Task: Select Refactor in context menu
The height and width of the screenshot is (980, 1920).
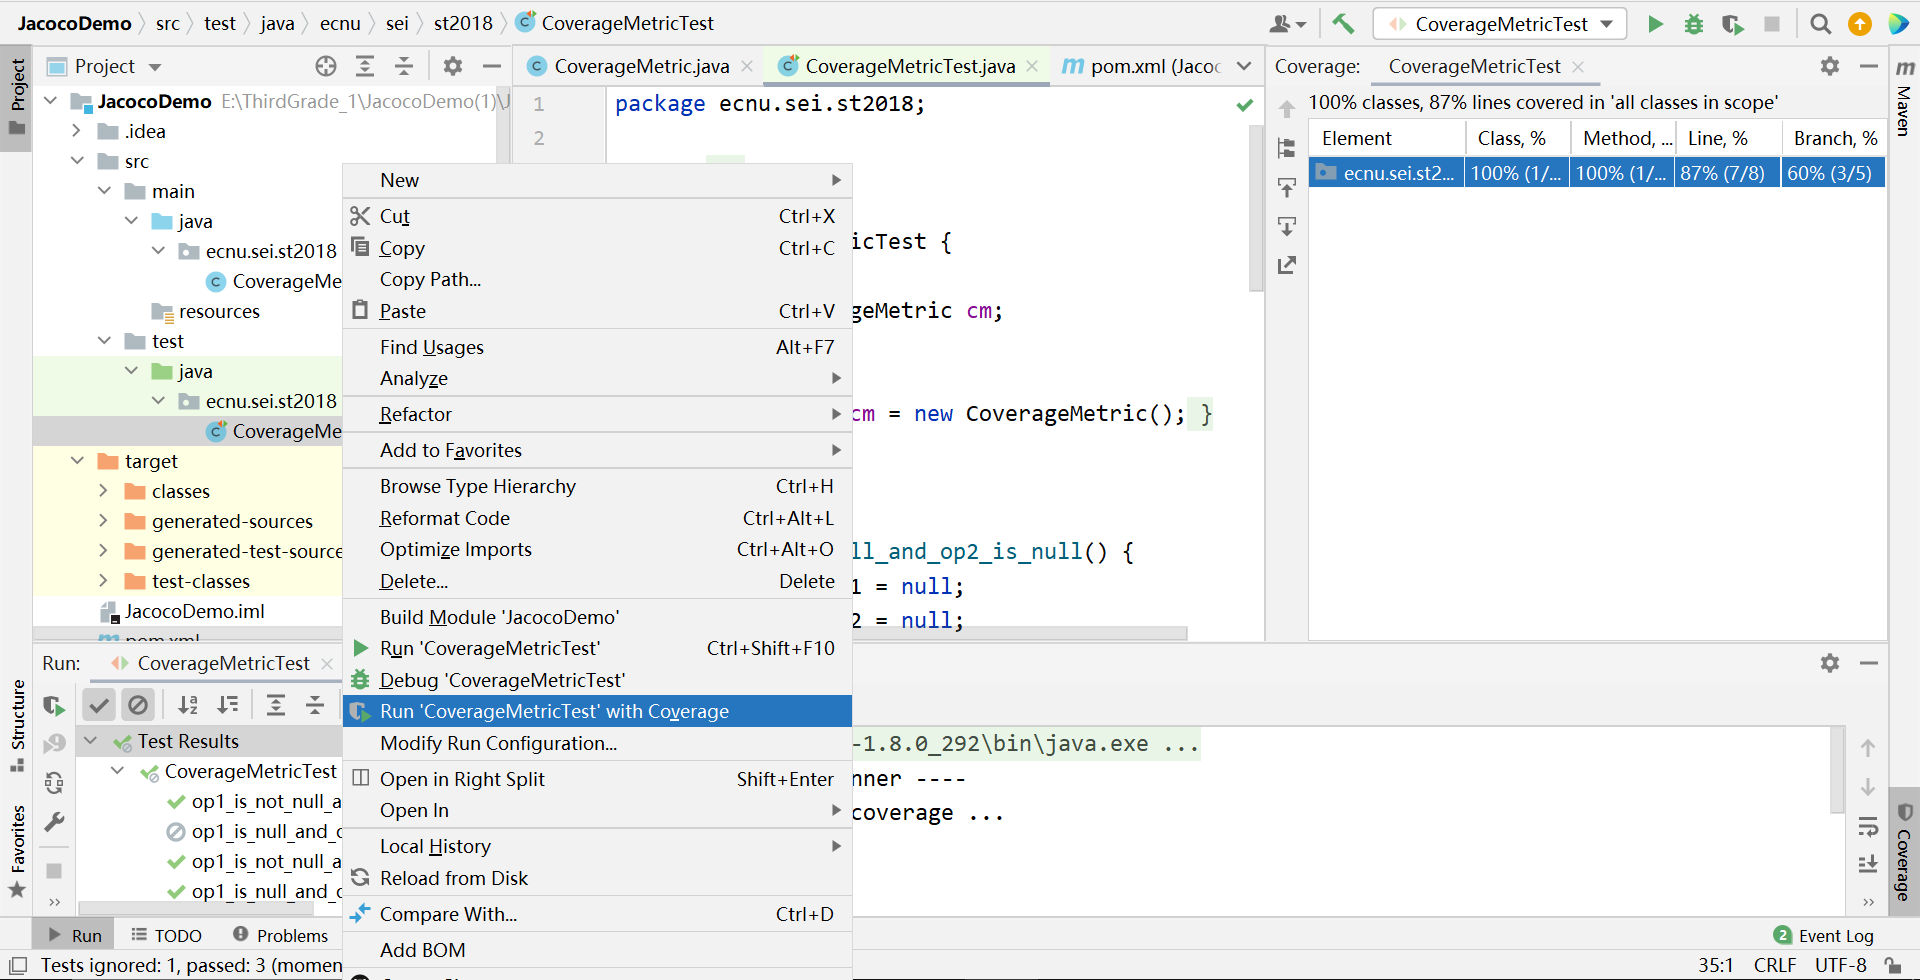Action: click(x=597, y=414)
